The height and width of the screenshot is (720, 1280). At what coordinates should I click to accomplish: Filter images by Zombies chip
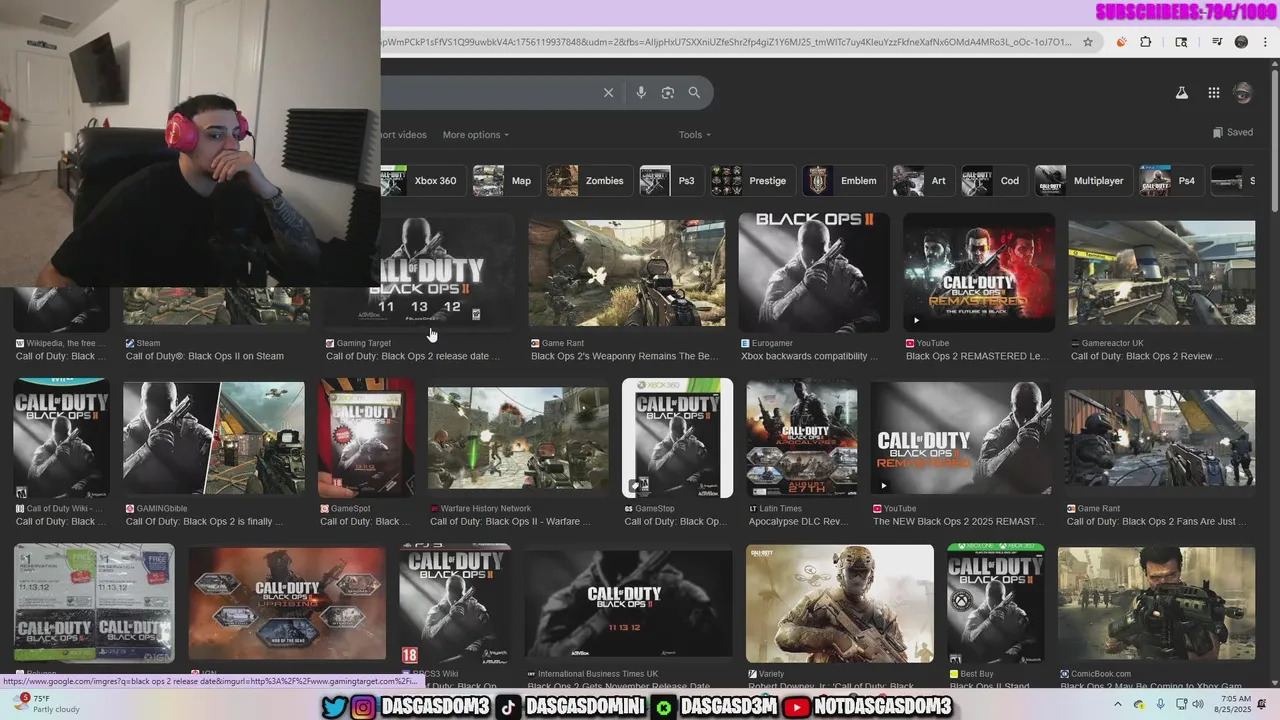(x=589, y=181)
